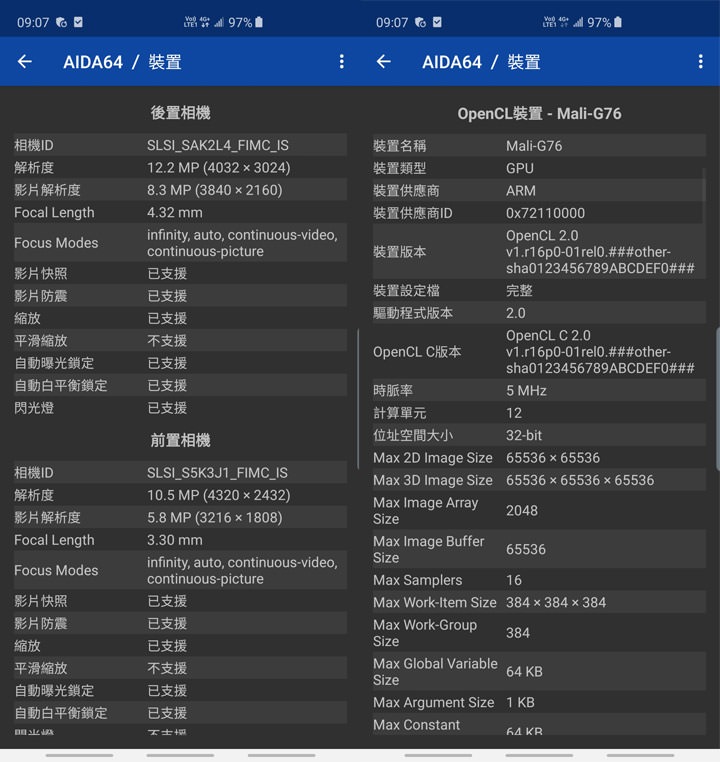
Task: Select the 10.5 MP (4320 × 2432) resolution value
Action: pyautogui.click(x=219, y=495)
